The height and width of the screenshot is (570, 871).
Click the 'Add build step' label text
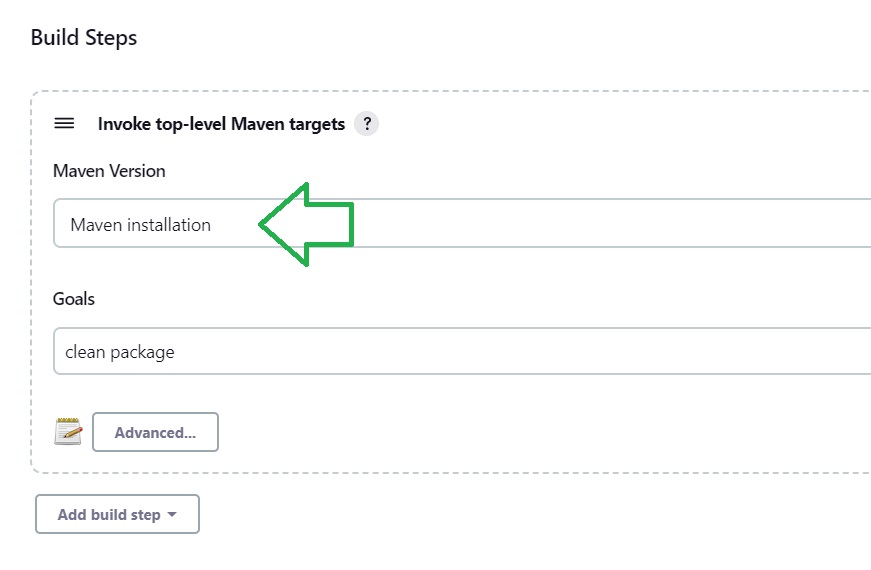(x=109, y=515)
